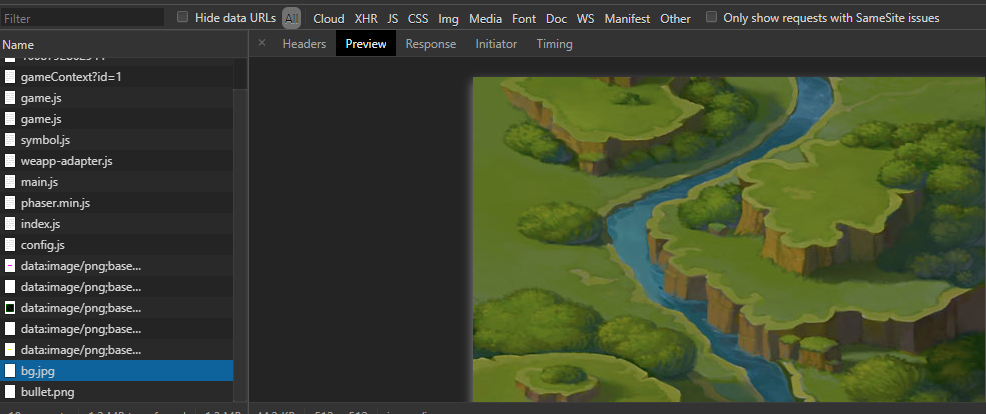The image size is (986, 414).
Task: Filter requests by Cloud
Action: click(329, 19)
